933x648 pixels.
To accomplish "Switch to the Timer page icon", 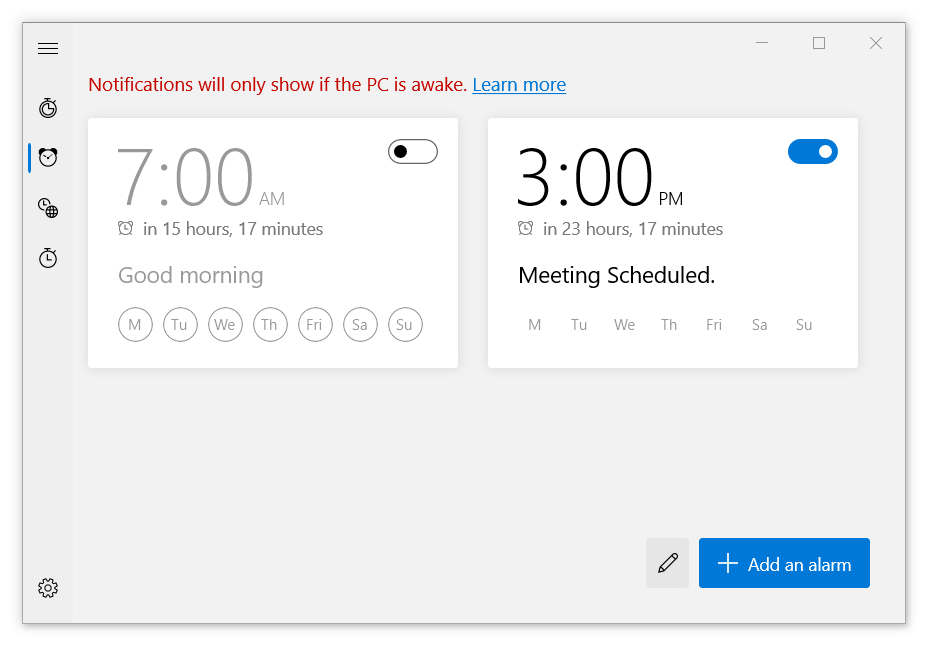I will [48, 108].
